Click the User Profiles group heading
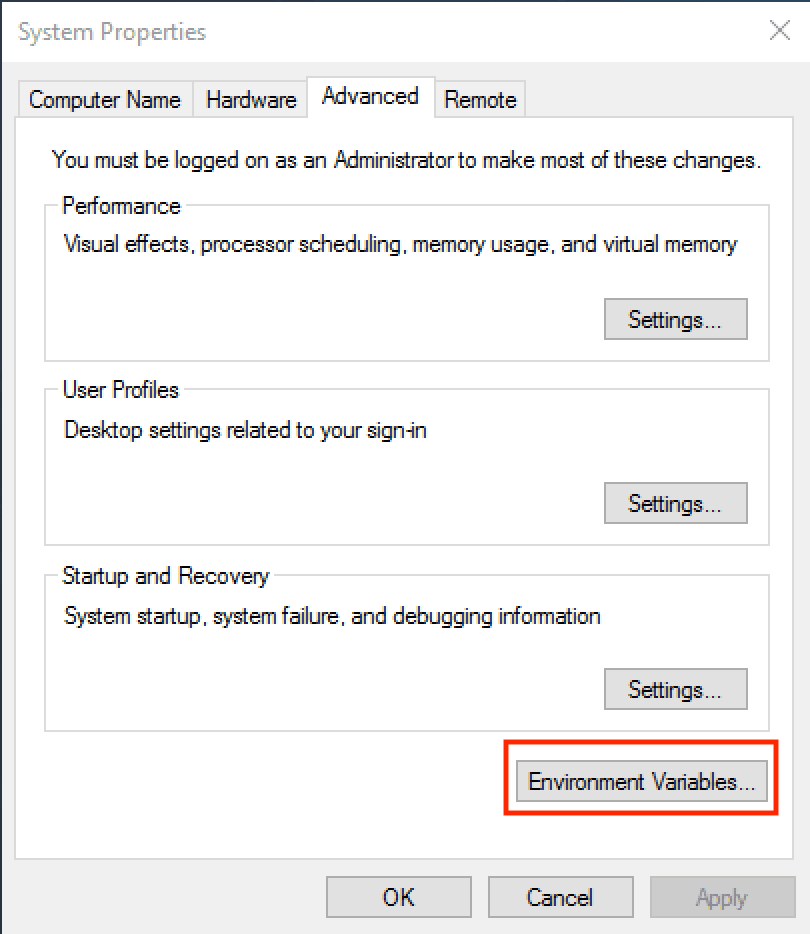This screenshot has height=934, width=810. tap(120, 390)
